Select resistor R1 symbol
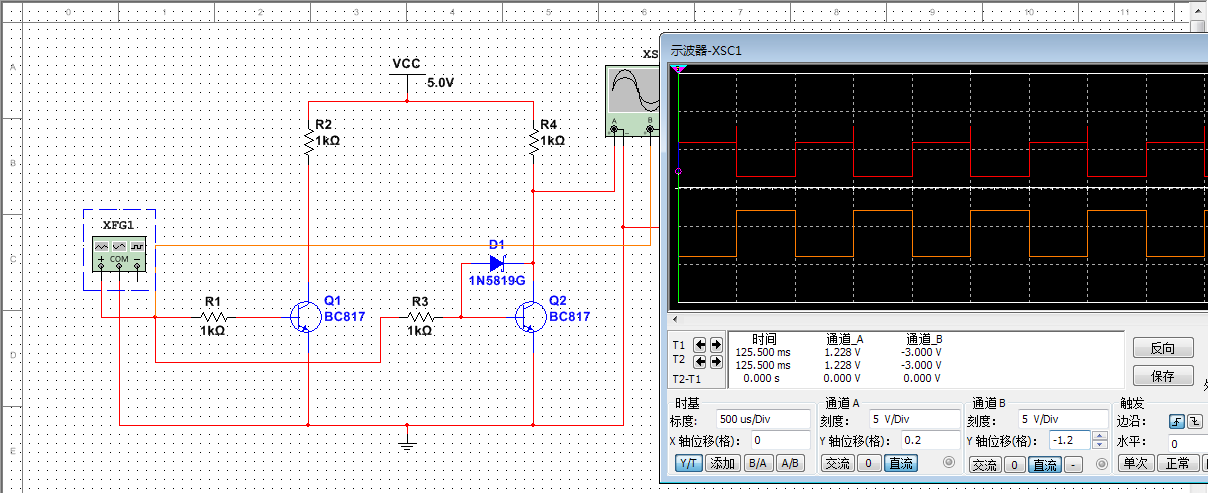 pos(213,317)
